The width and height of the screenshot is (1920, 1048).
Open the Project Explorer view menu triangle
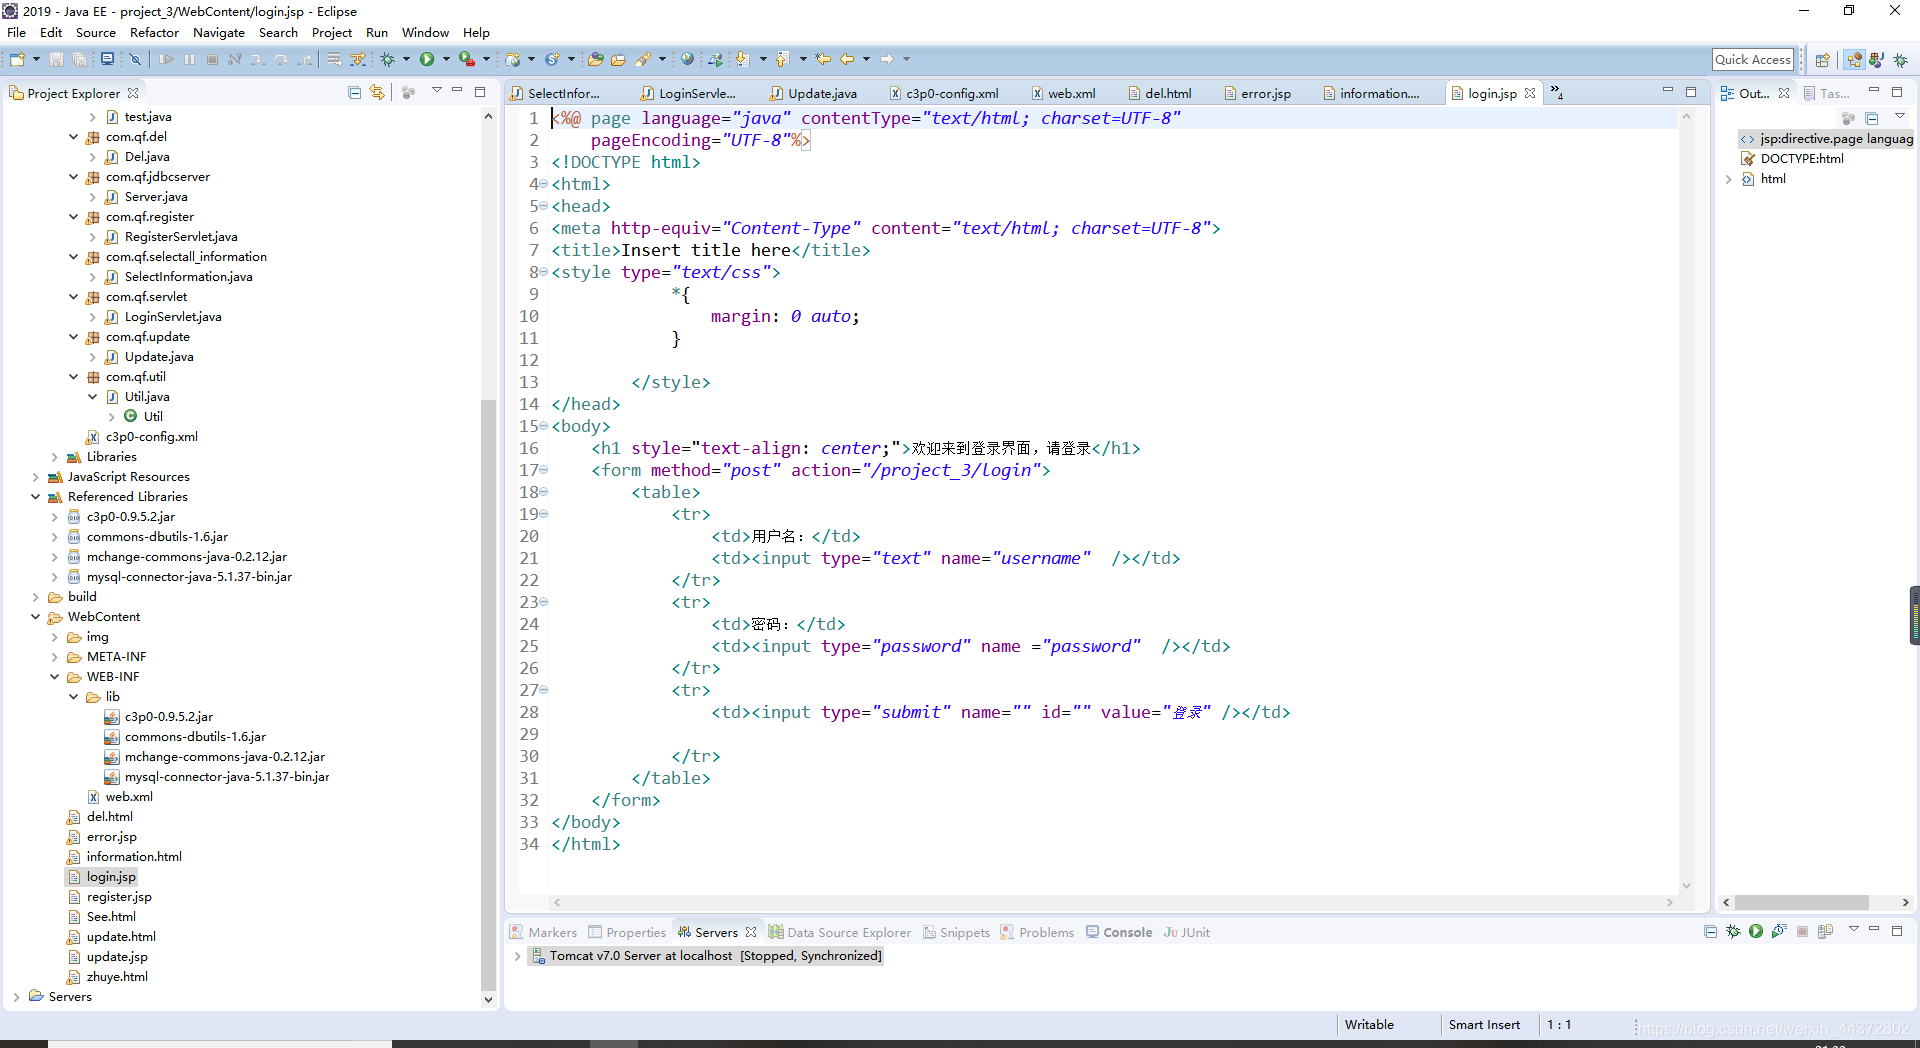(x=436, y=91)
